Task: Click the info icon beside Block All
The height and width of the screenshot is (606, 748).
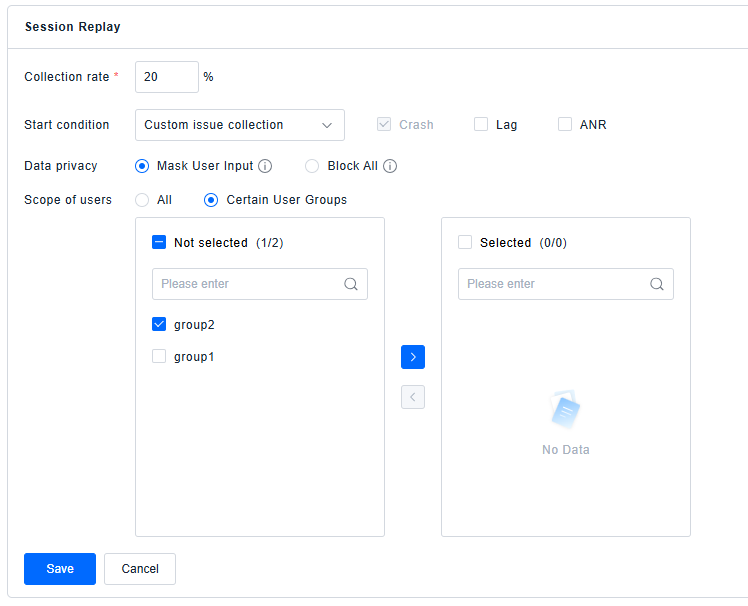Action: tap(390, 166)
